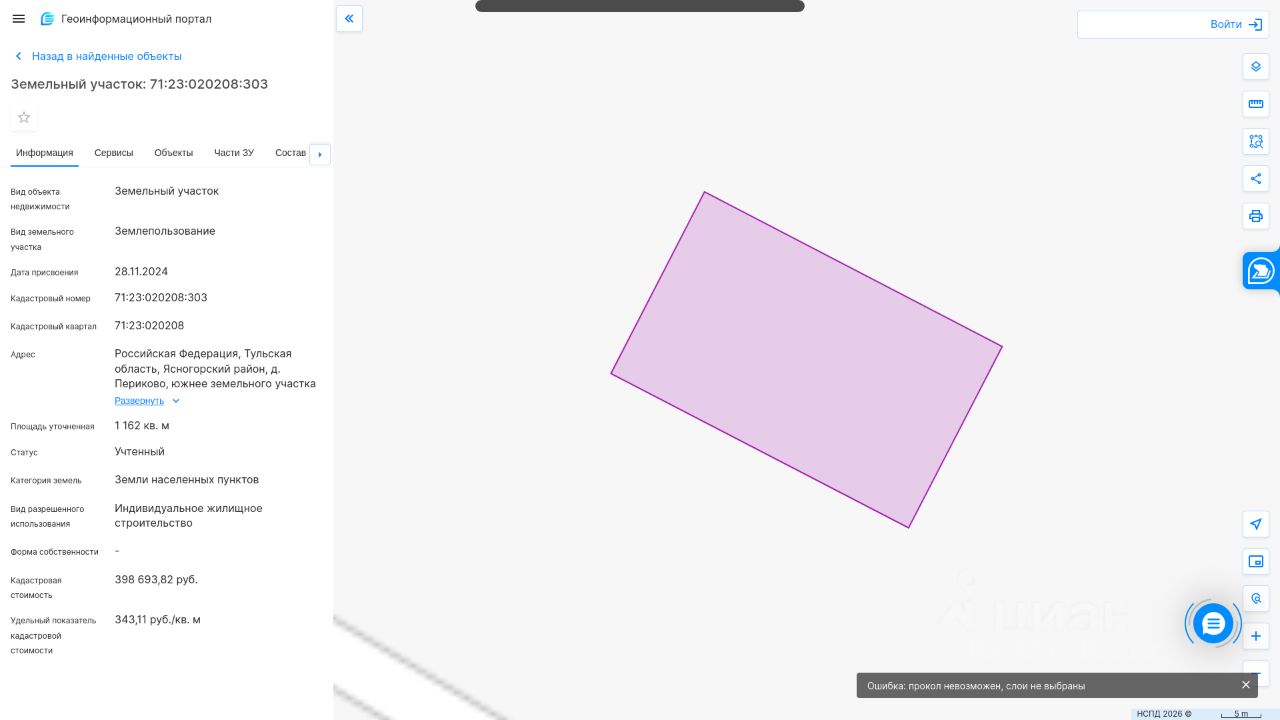Collapse the left information panel
This screenshot has width=1280, height=720.
tap(349, 18)
